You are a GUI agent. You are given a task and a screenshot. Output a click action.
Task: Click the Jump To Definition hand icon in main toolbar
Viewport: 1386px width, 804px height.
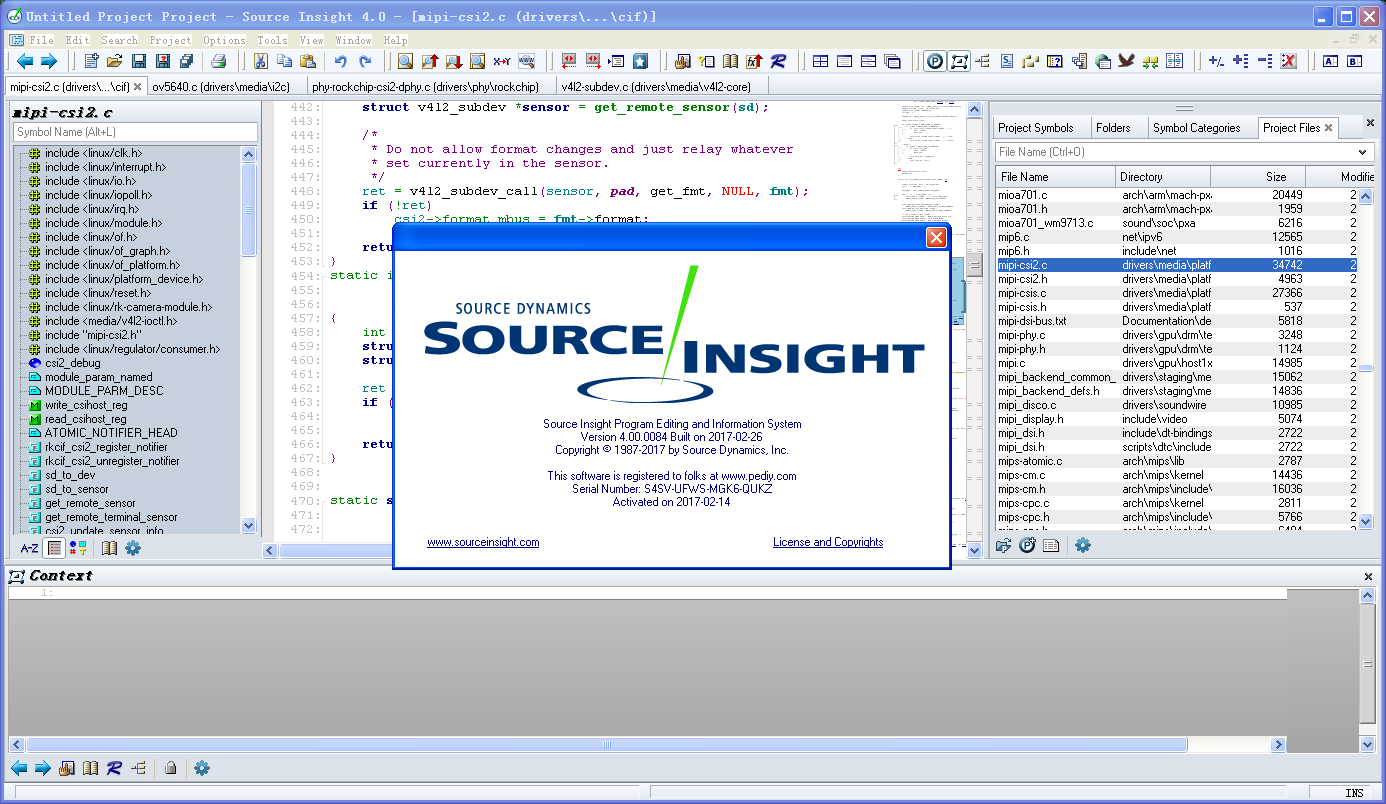(683, 61)
